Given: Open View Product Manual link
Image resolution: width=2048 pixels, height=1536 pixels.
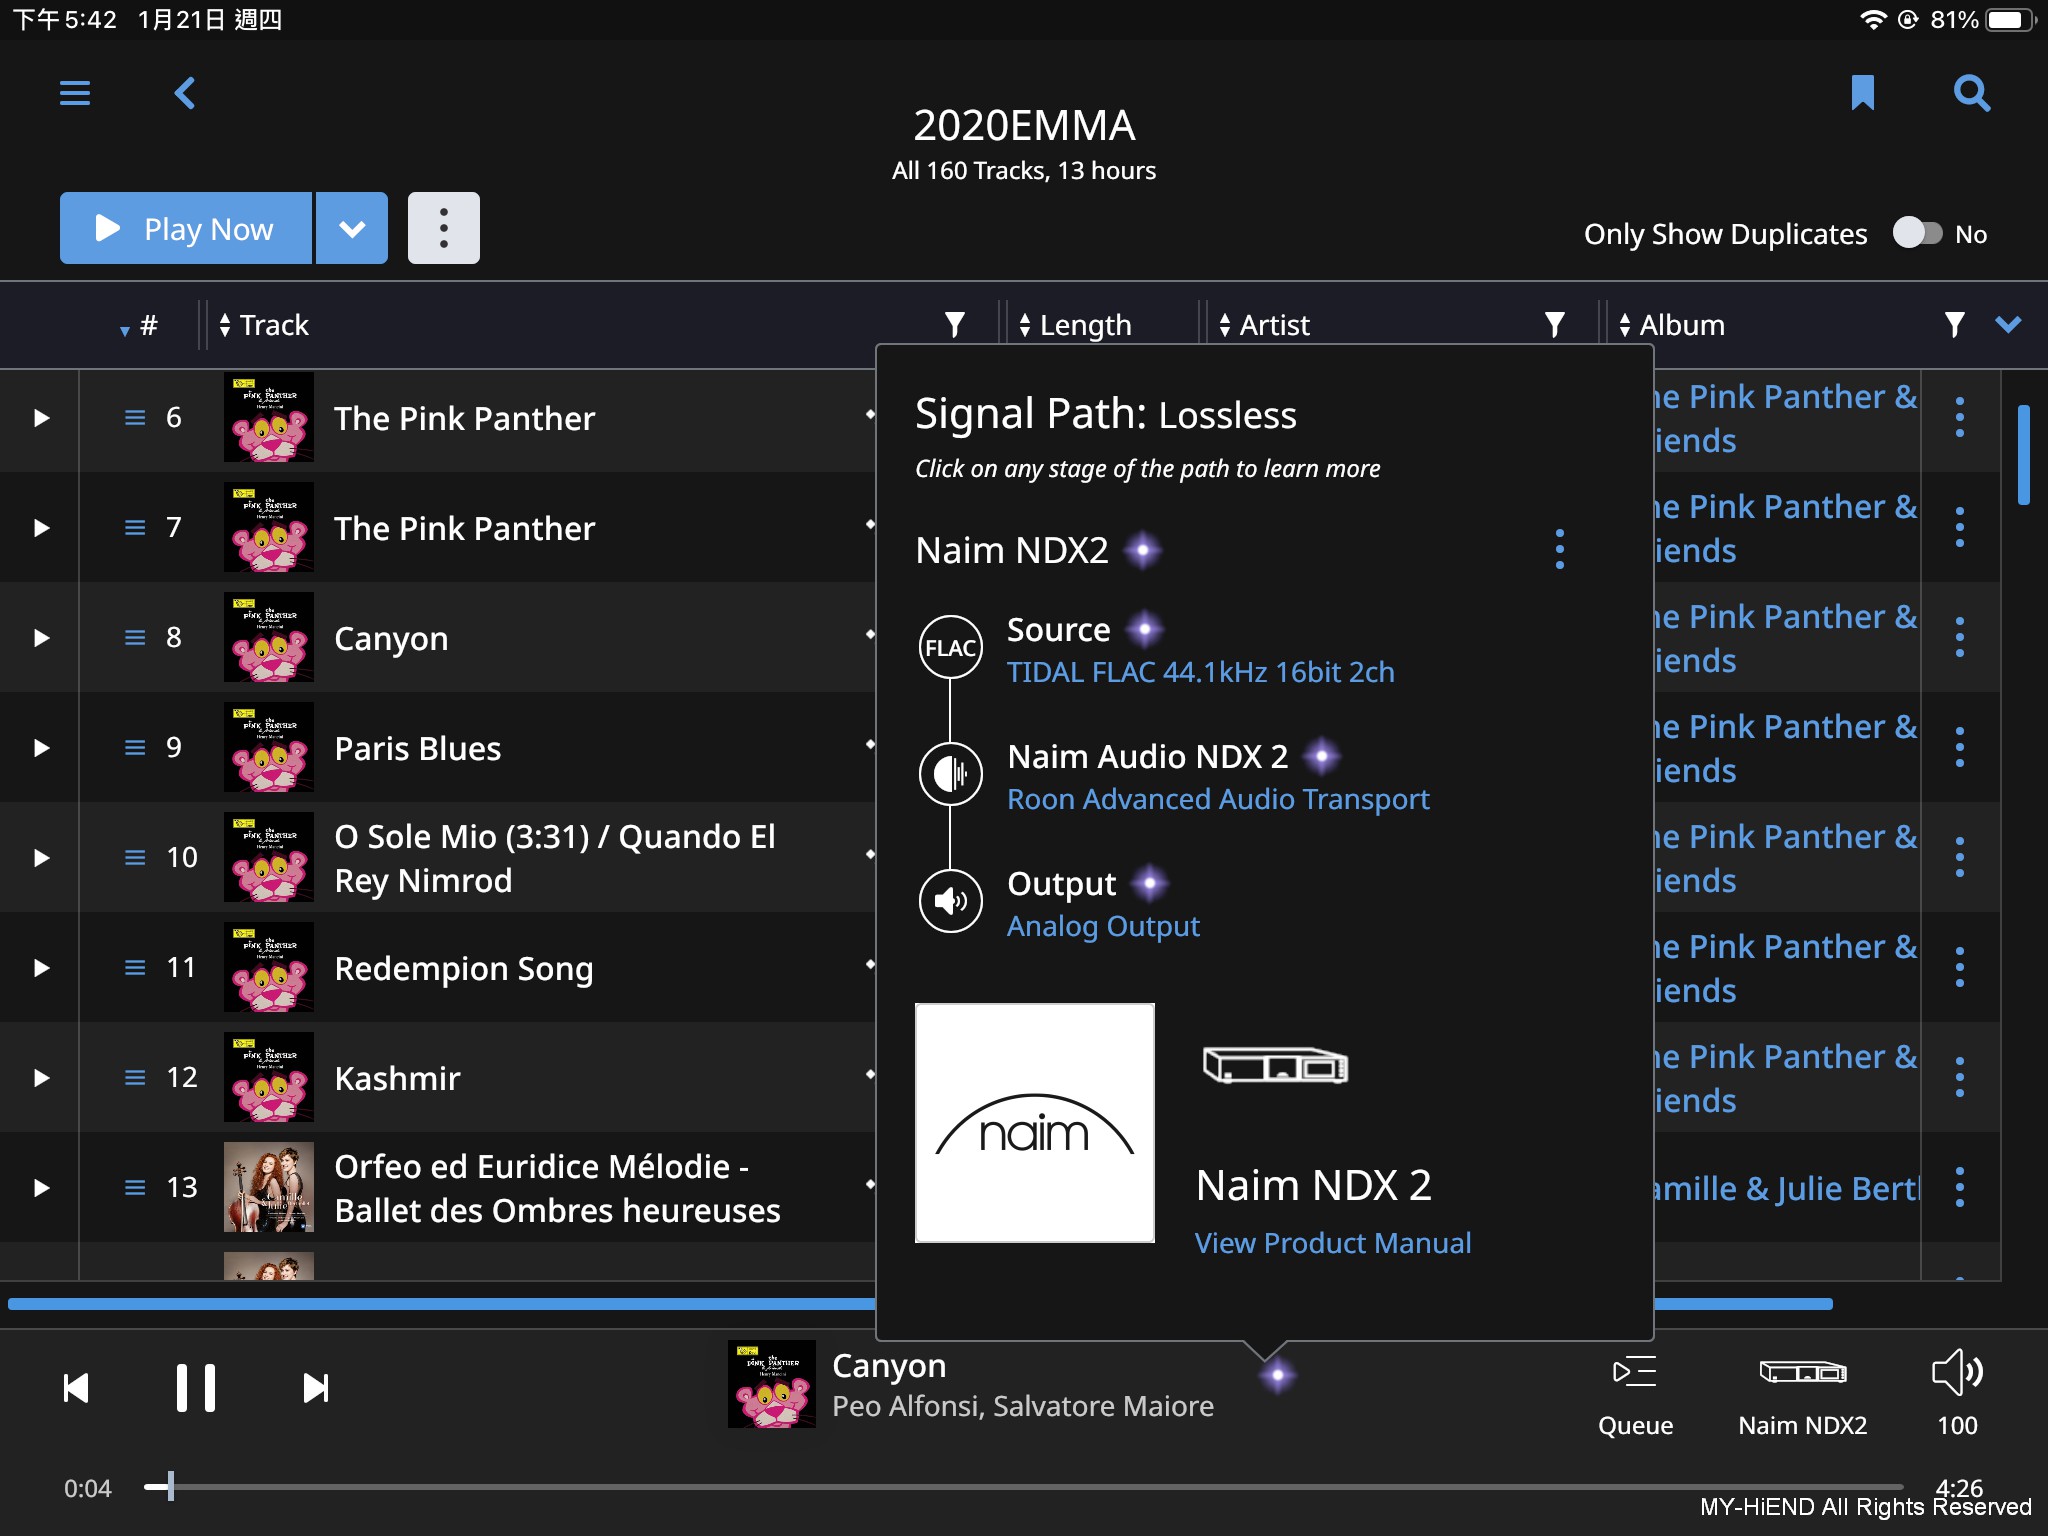Looking at the screenshot, I should [x=1333, y=1243].
